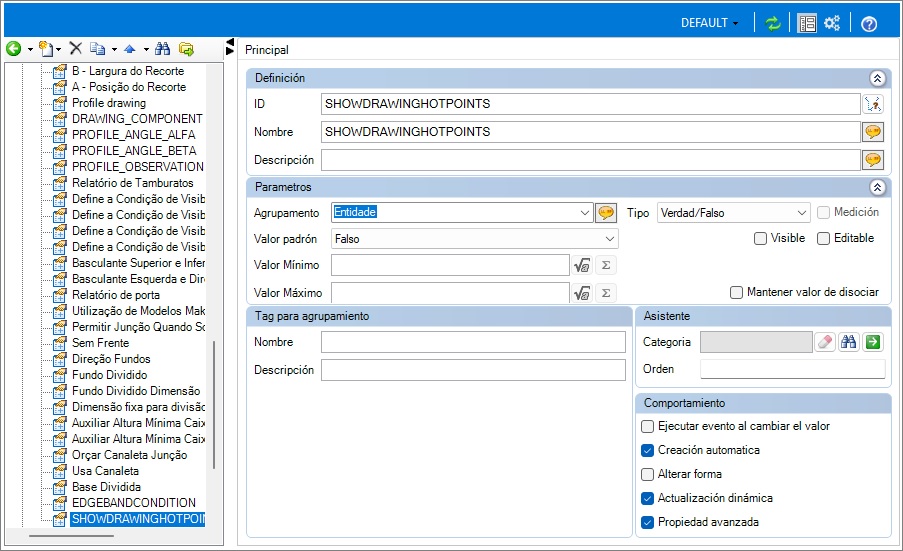The height and width of the screenshot is (551, 903).
Task: Open the Tipo Verdad/Falso dropdown
Action: click(x=802, y=213)
